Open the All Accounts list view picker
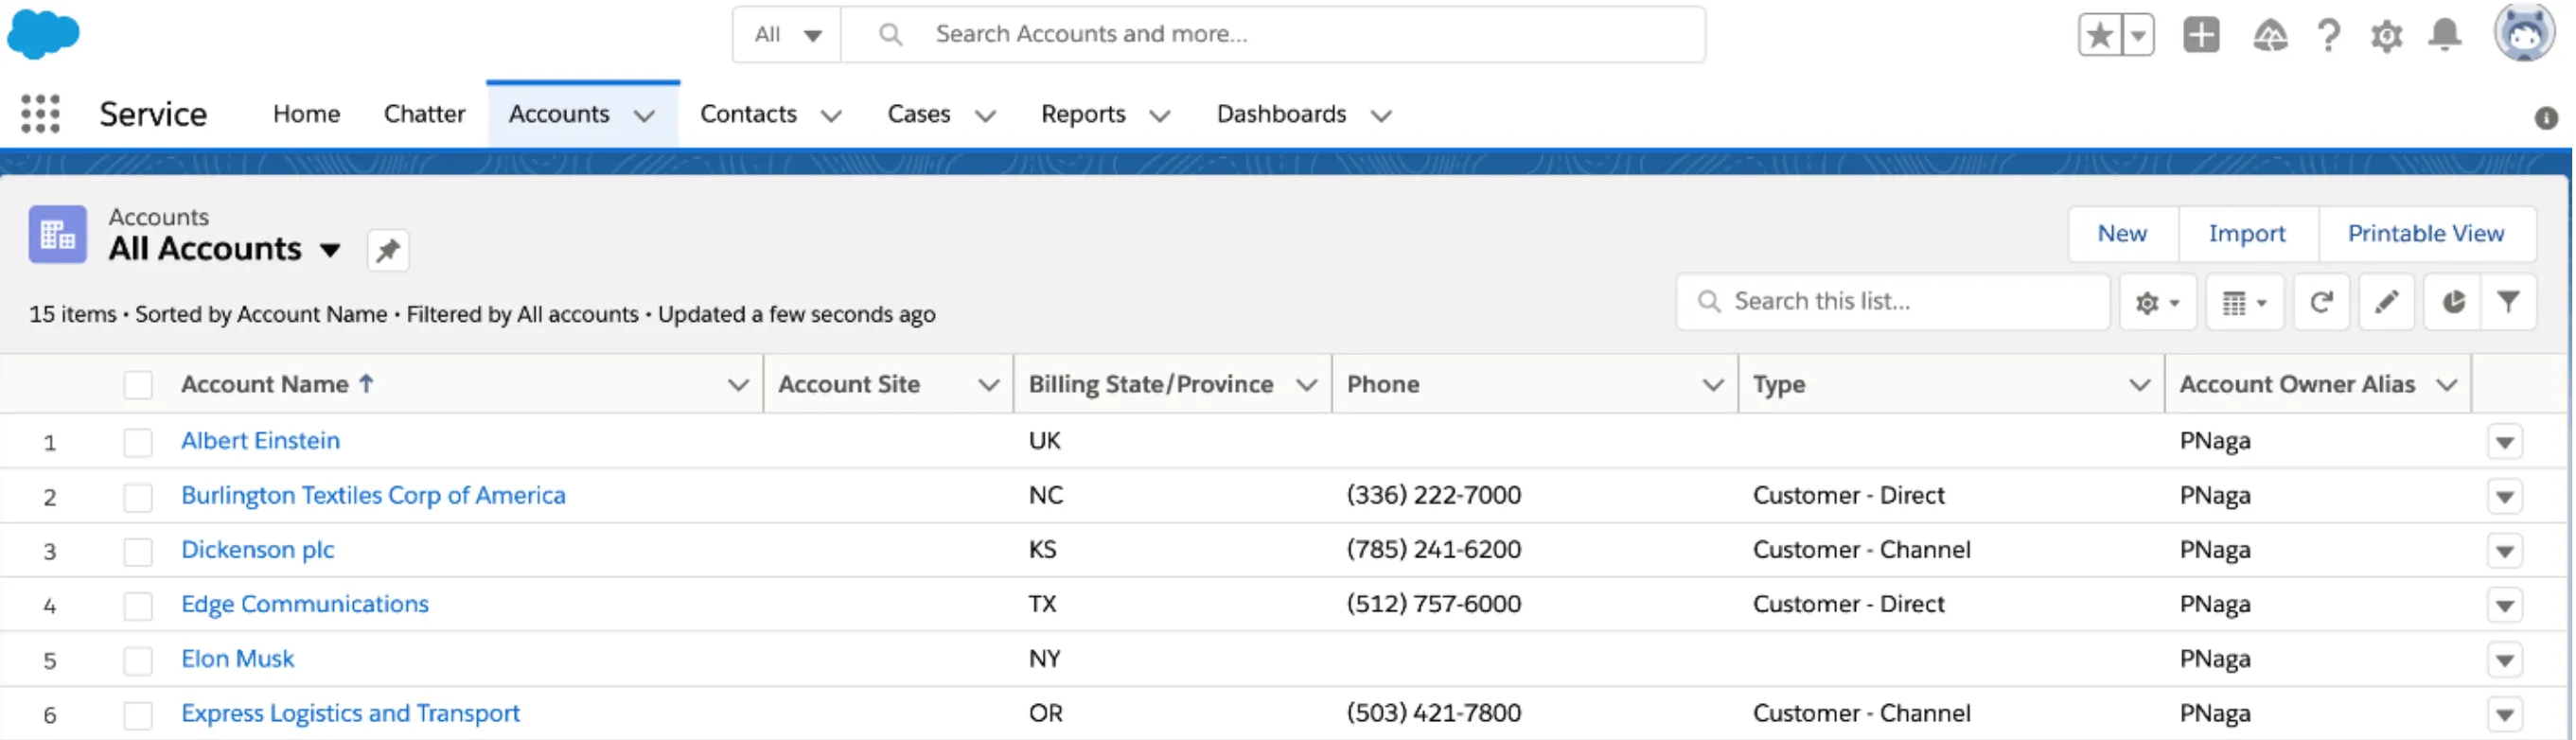The height and width of the screenshot is (740, 2576). [x=330, y=250]
